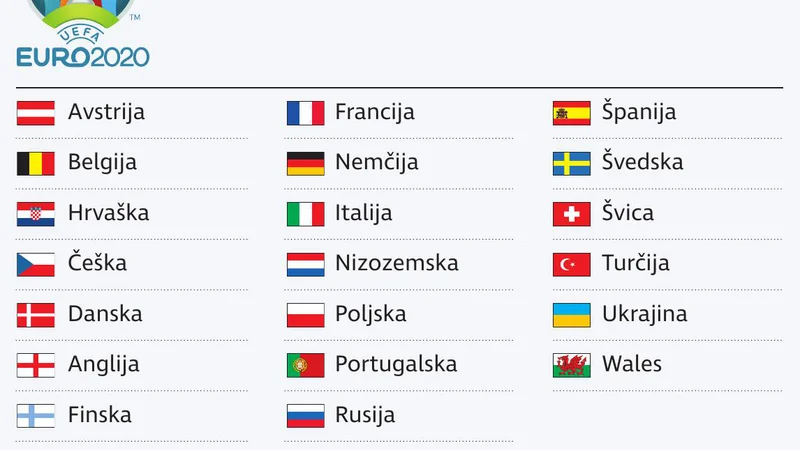Click the Portuguese flag icon
Screen dimensions: 800x450
click(x=305, y=365)
